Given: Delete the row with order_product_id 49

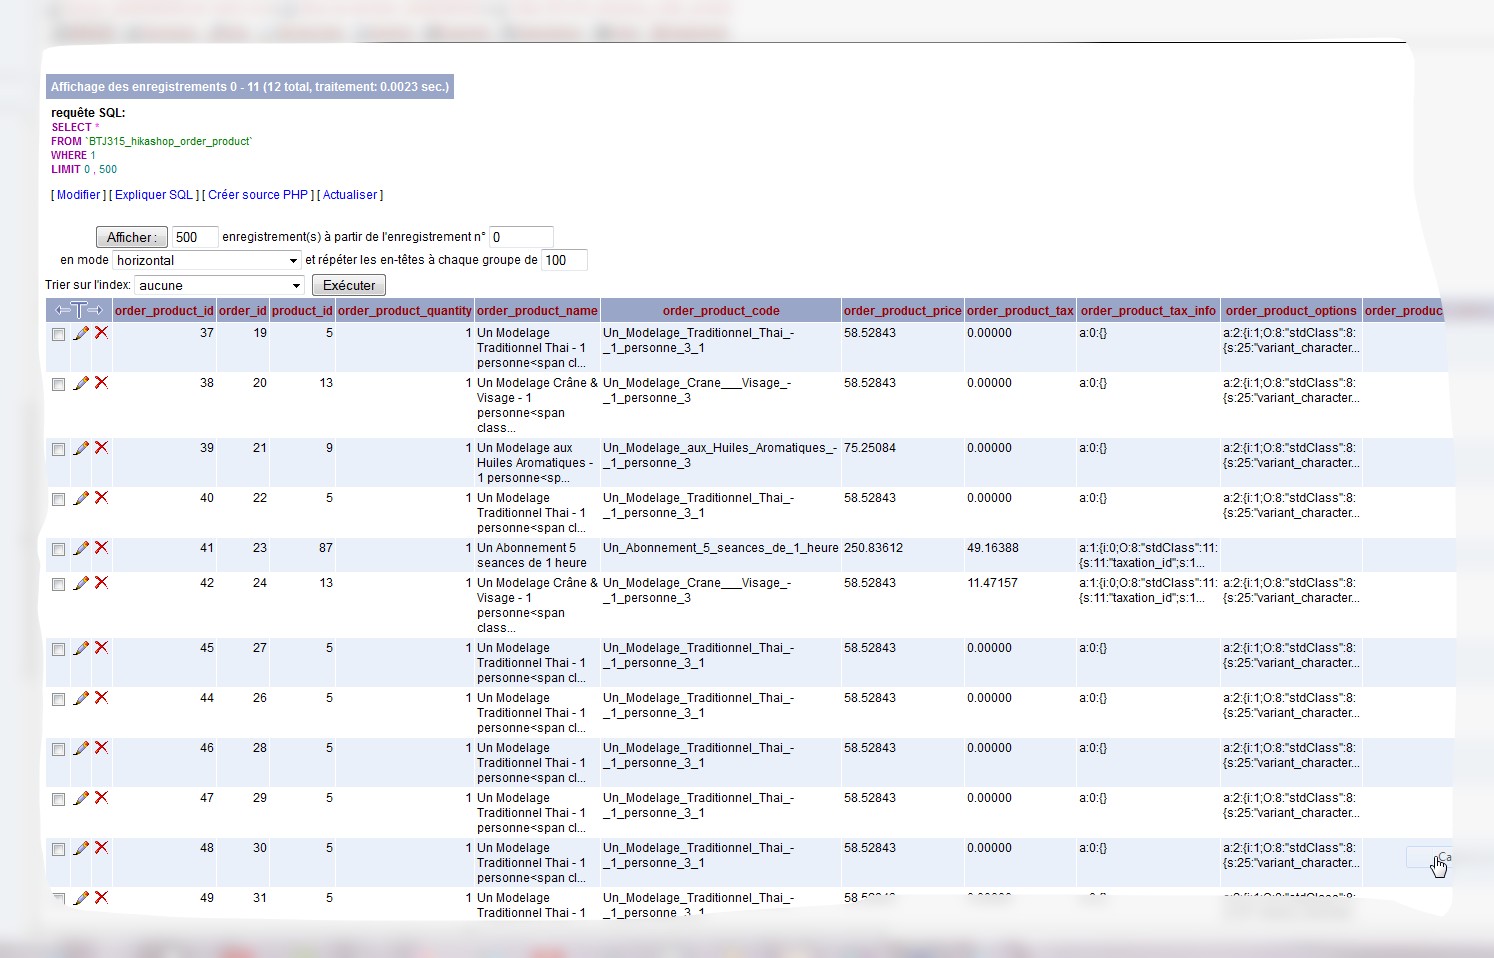Looking at the screenshot, I should pyautogui.click(x=101, y=898).
